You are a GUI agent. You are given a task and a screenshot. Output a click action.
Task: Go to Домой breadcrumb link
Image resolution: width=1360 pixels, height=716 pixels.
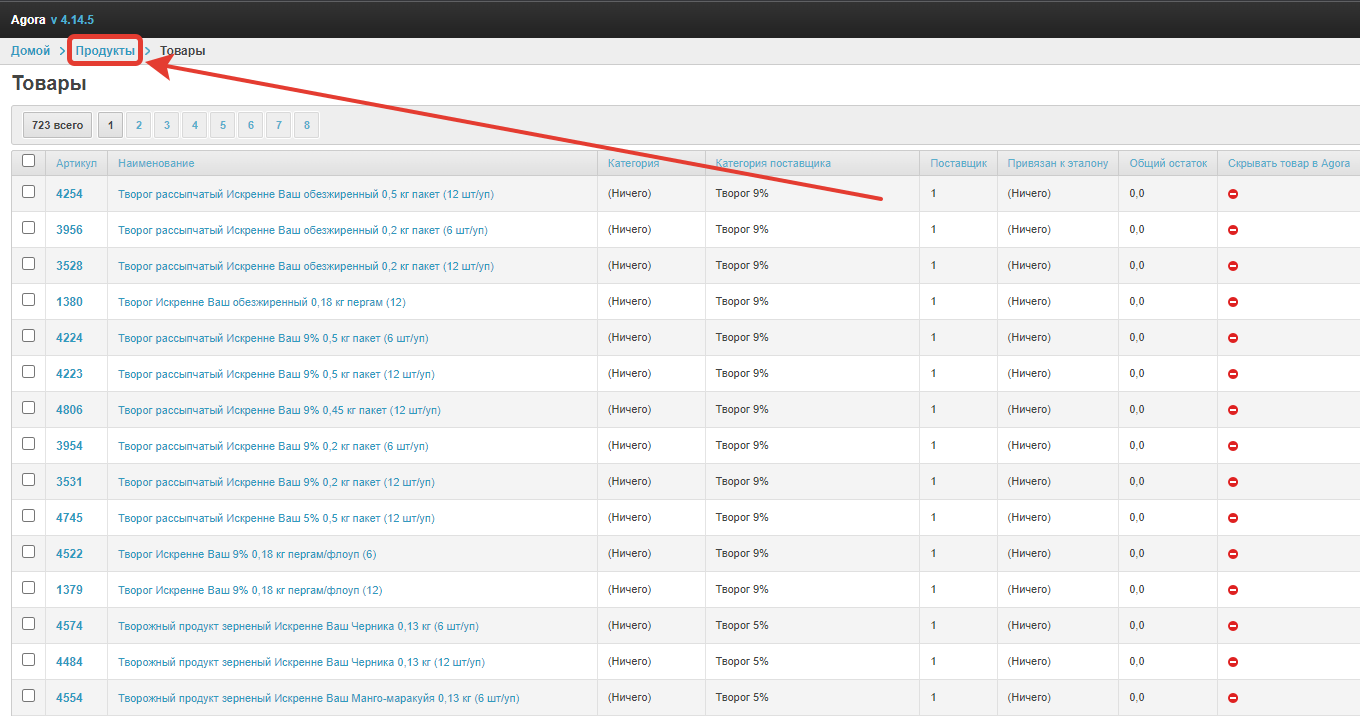[30, 51]
